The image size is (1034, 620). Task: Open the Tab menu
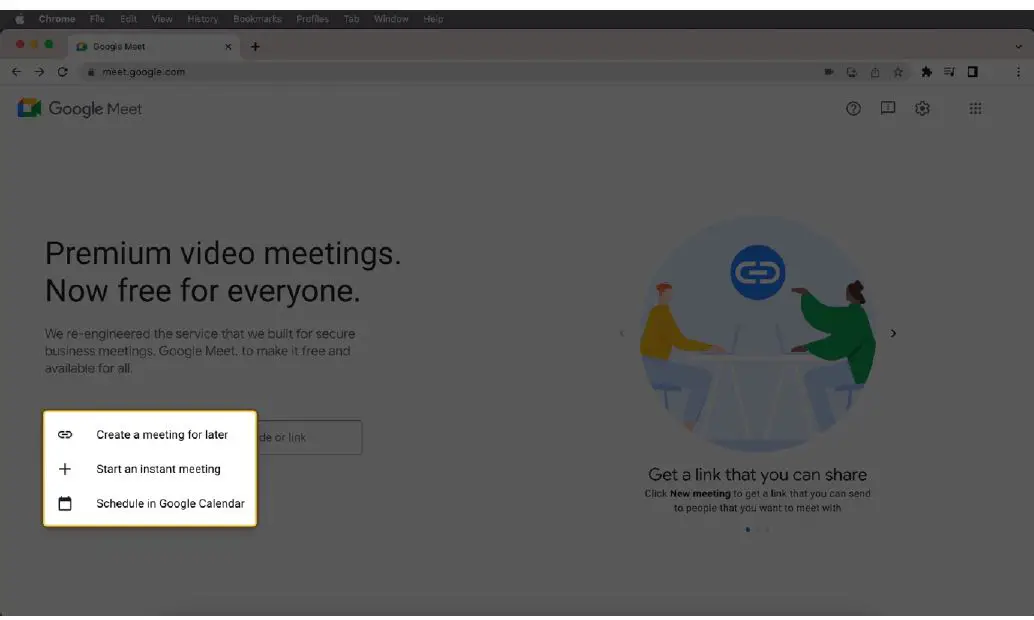(x=351, y=19)
